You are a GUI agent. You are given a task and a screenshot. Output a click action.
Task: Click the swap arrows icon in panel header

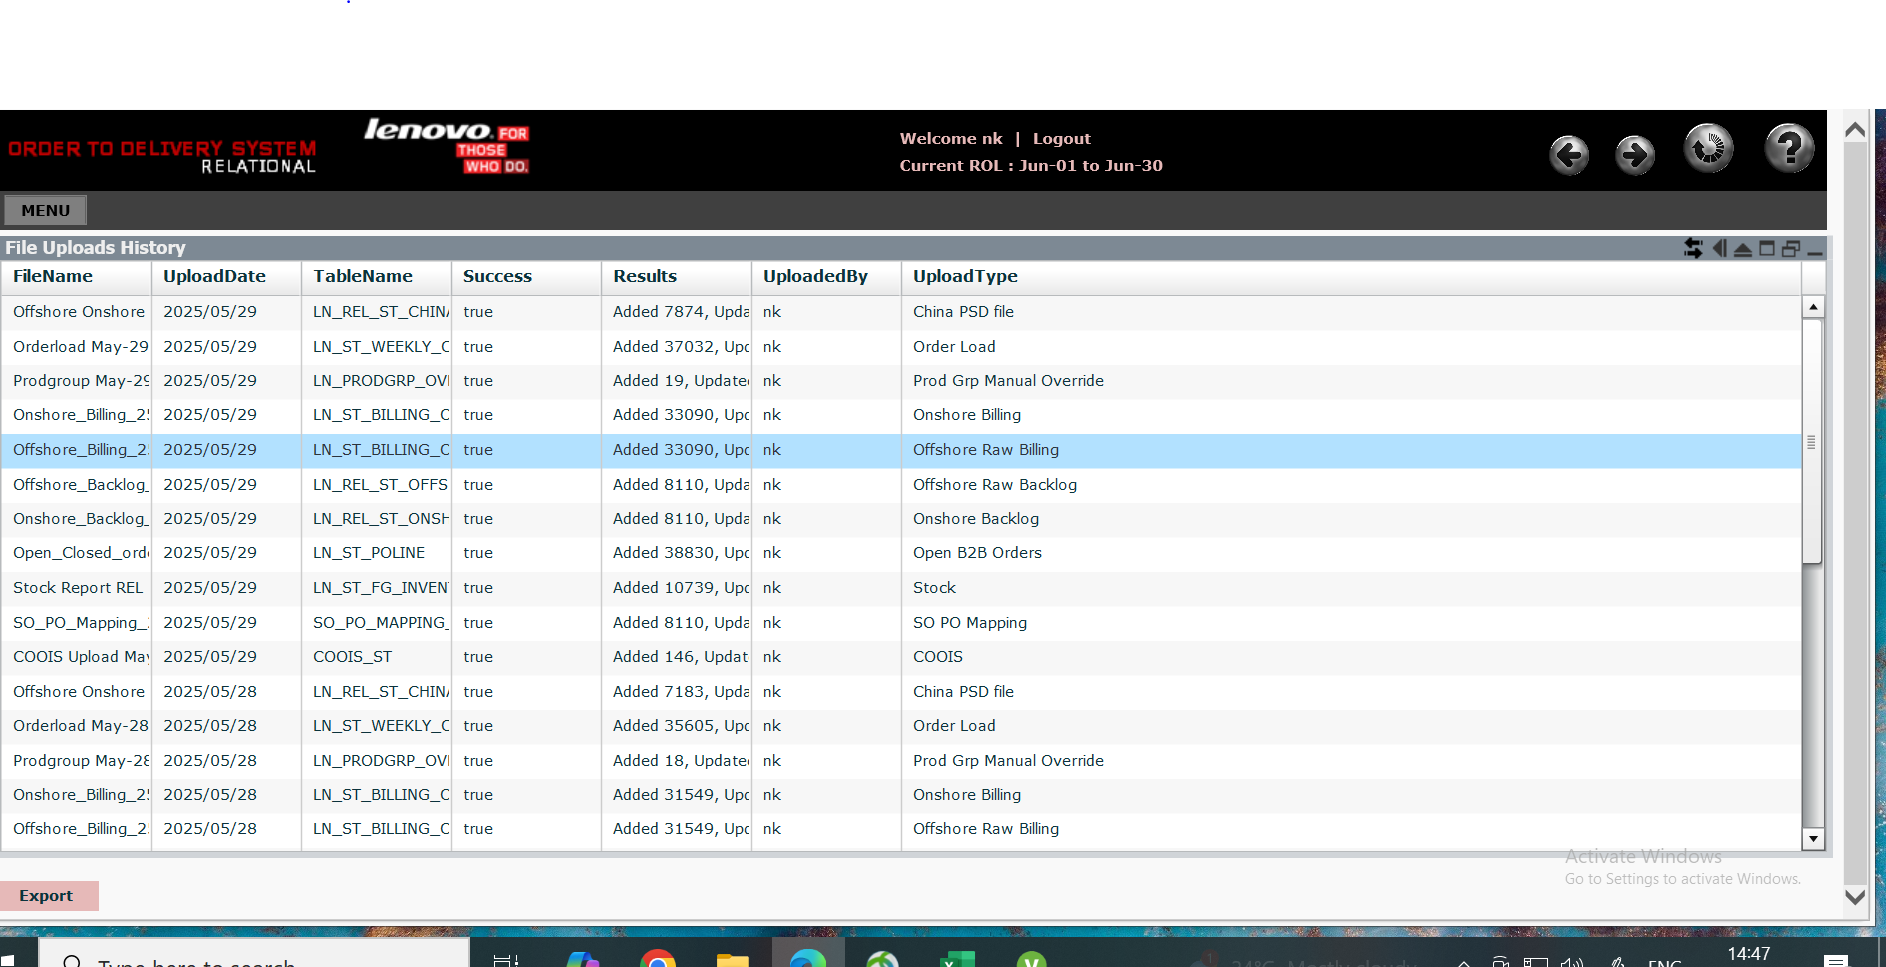pos(1693,248)
